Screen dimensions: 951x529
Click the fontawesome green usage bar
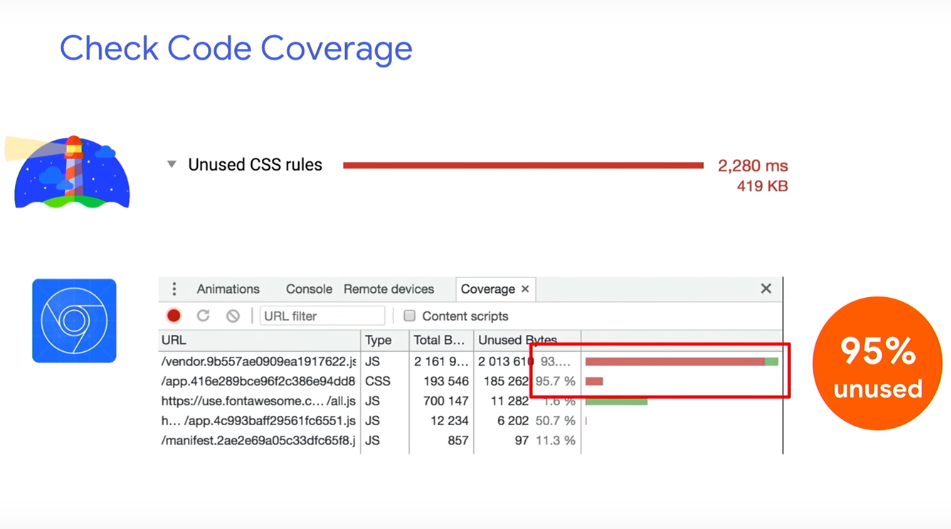[616, 401]
